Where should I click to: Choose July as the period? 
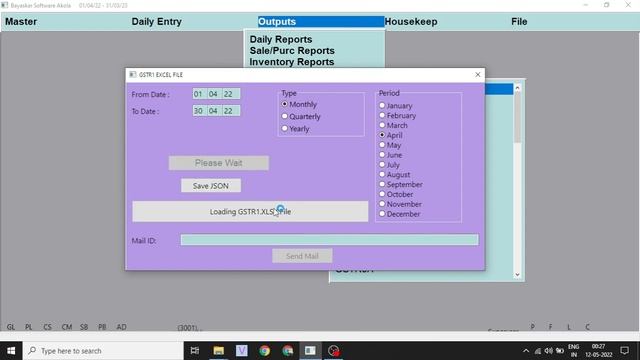tap(389, 164)
